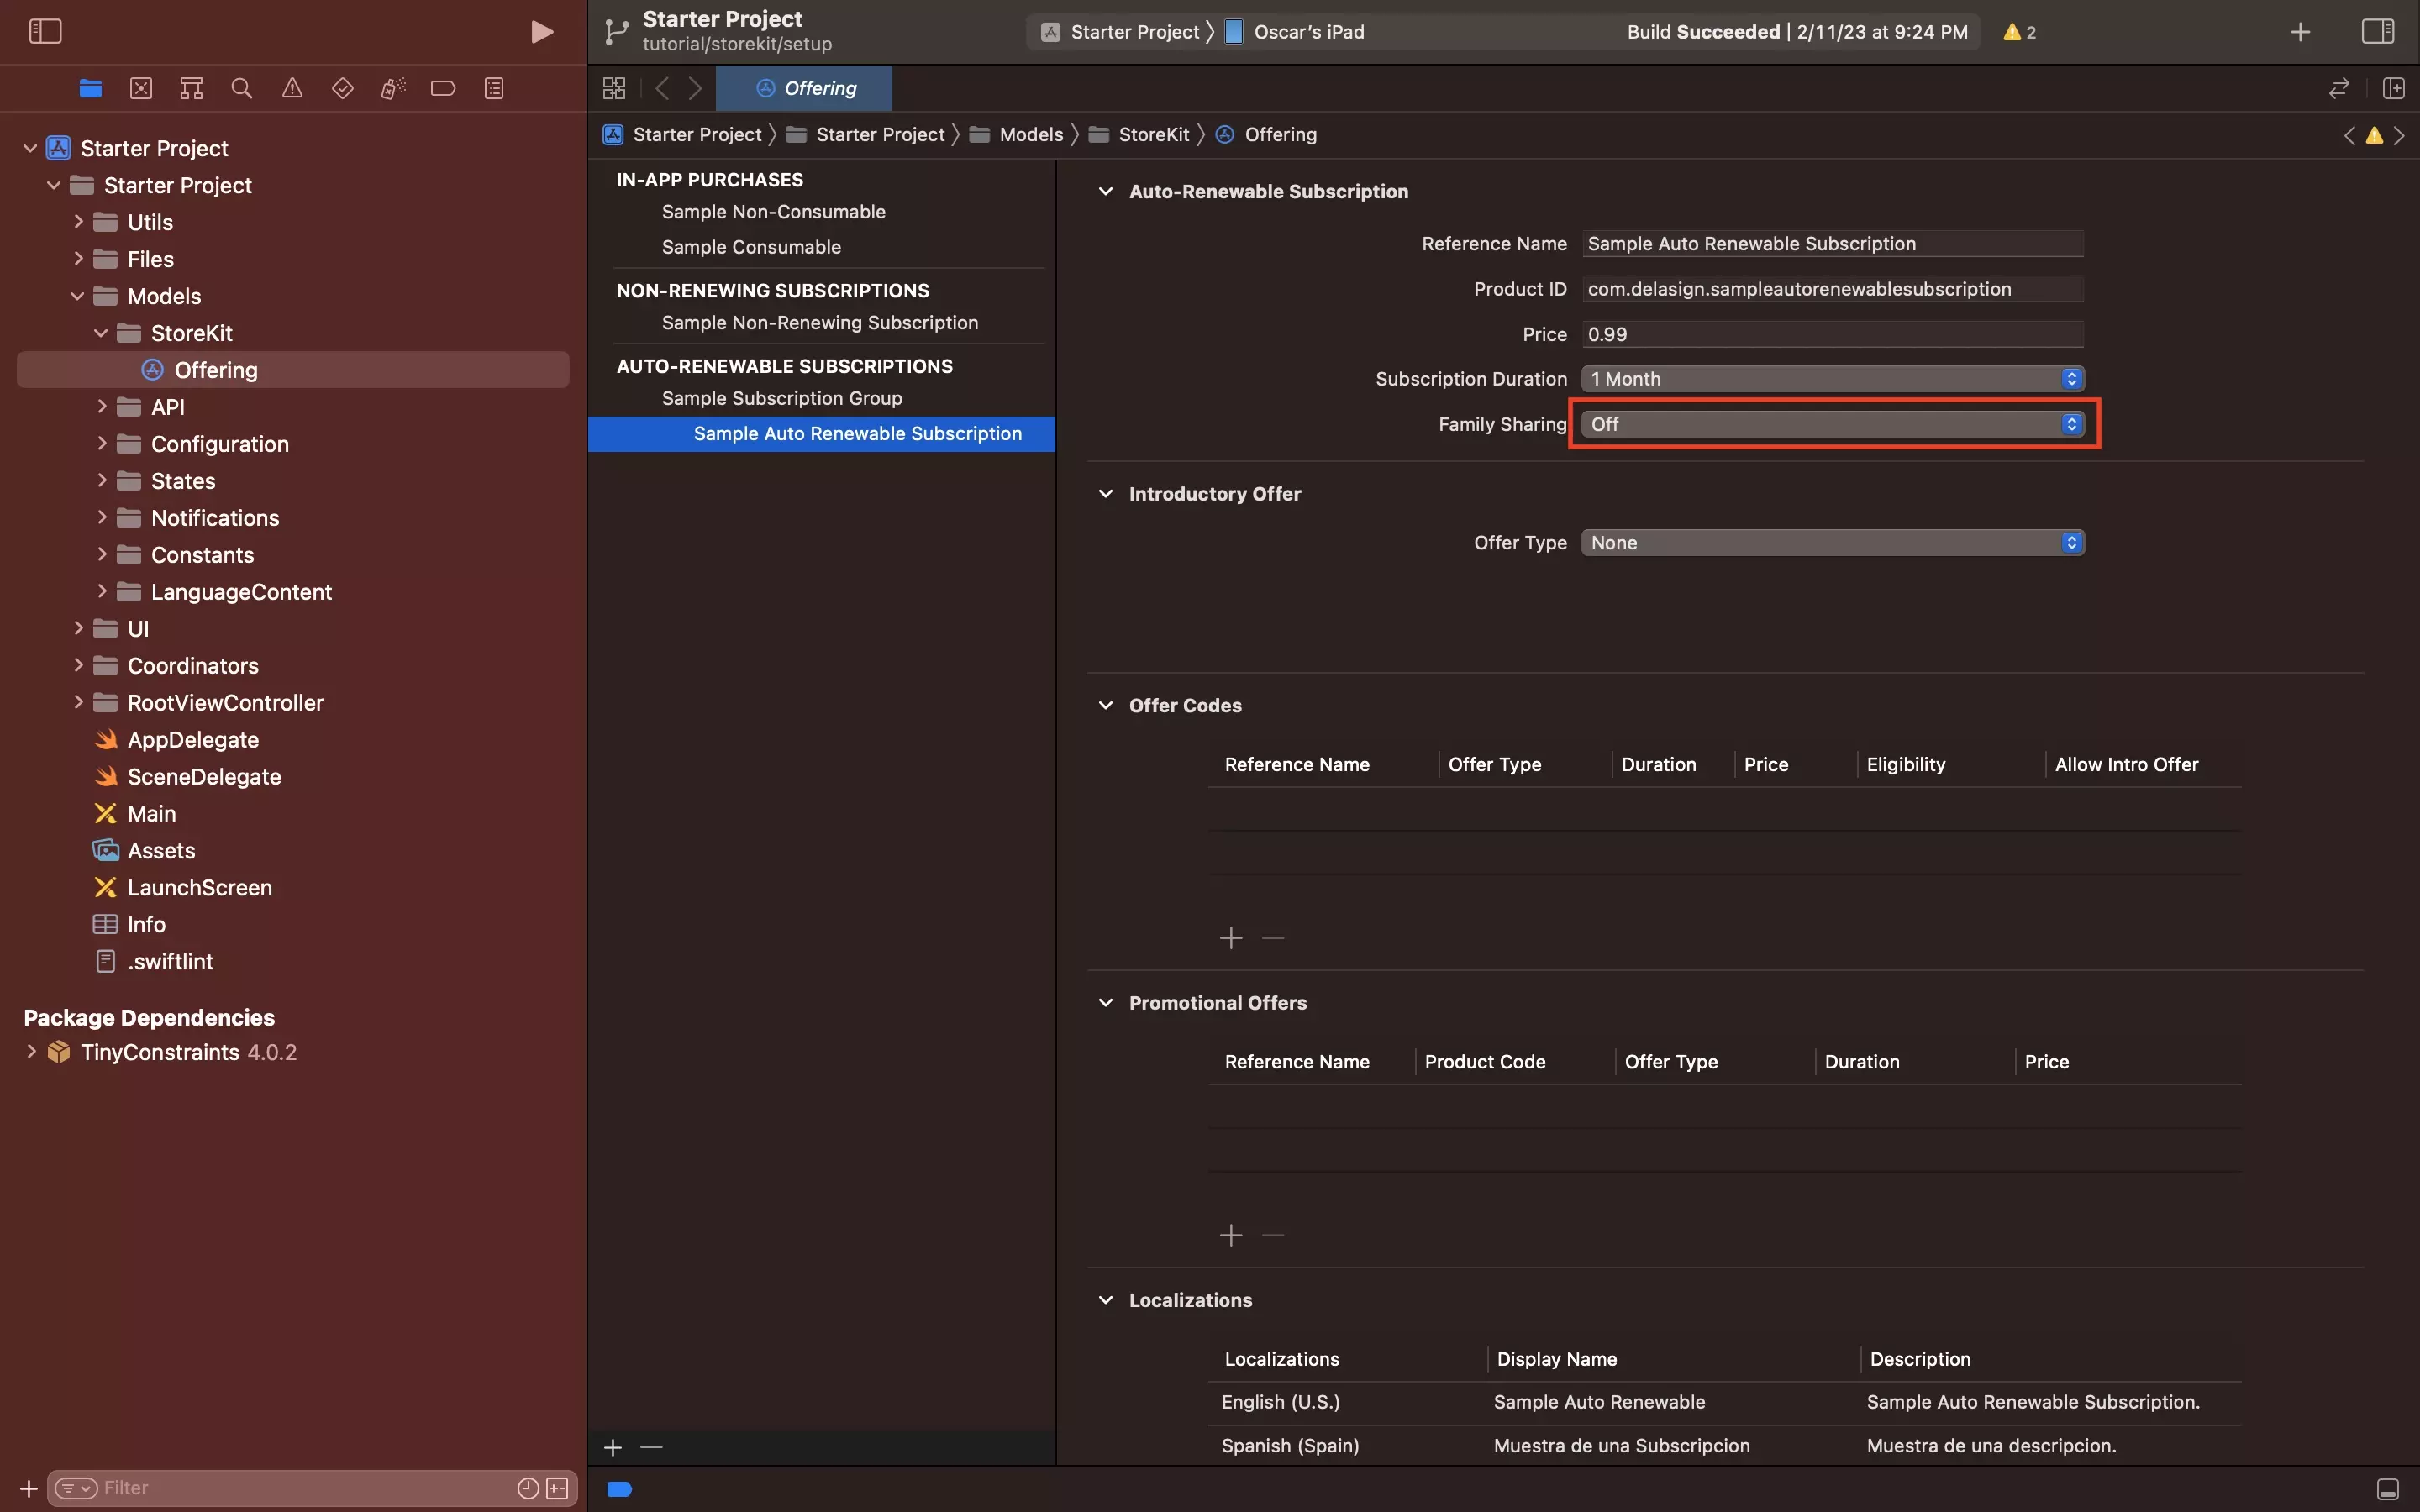Click the blue breakpoint tag indicator
Viewport: 2420px width, 1512px height.
click(x=619, y=1489)
